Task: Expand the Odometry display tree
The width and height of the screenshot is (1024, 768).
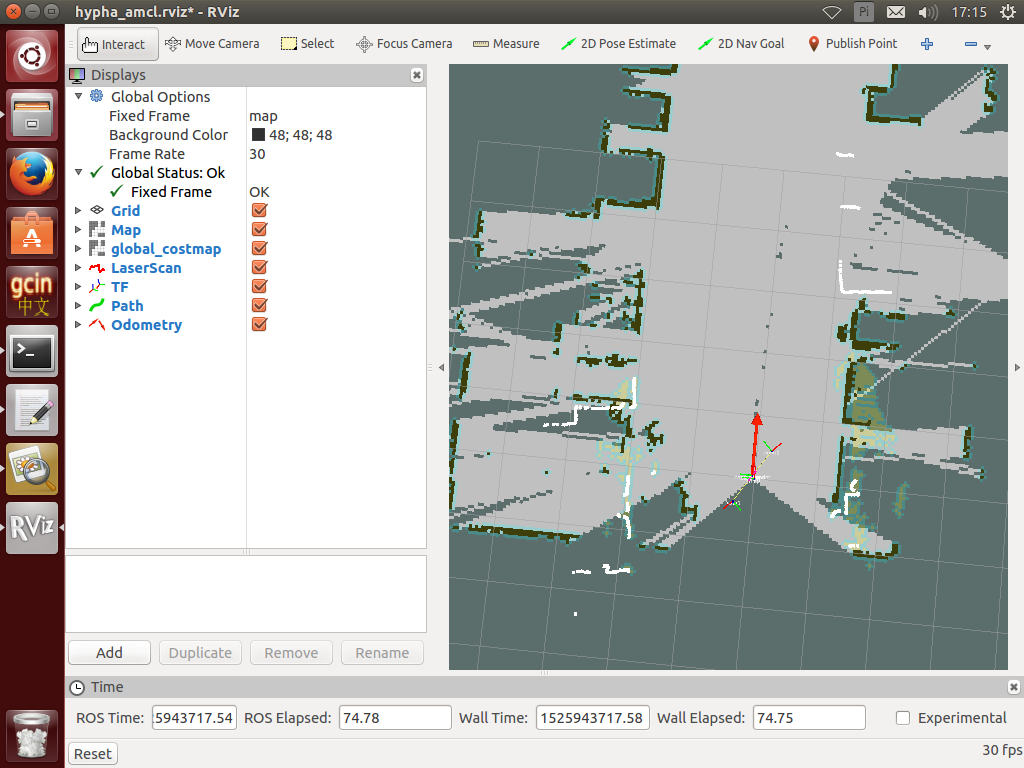Action: tap(79, 325)
